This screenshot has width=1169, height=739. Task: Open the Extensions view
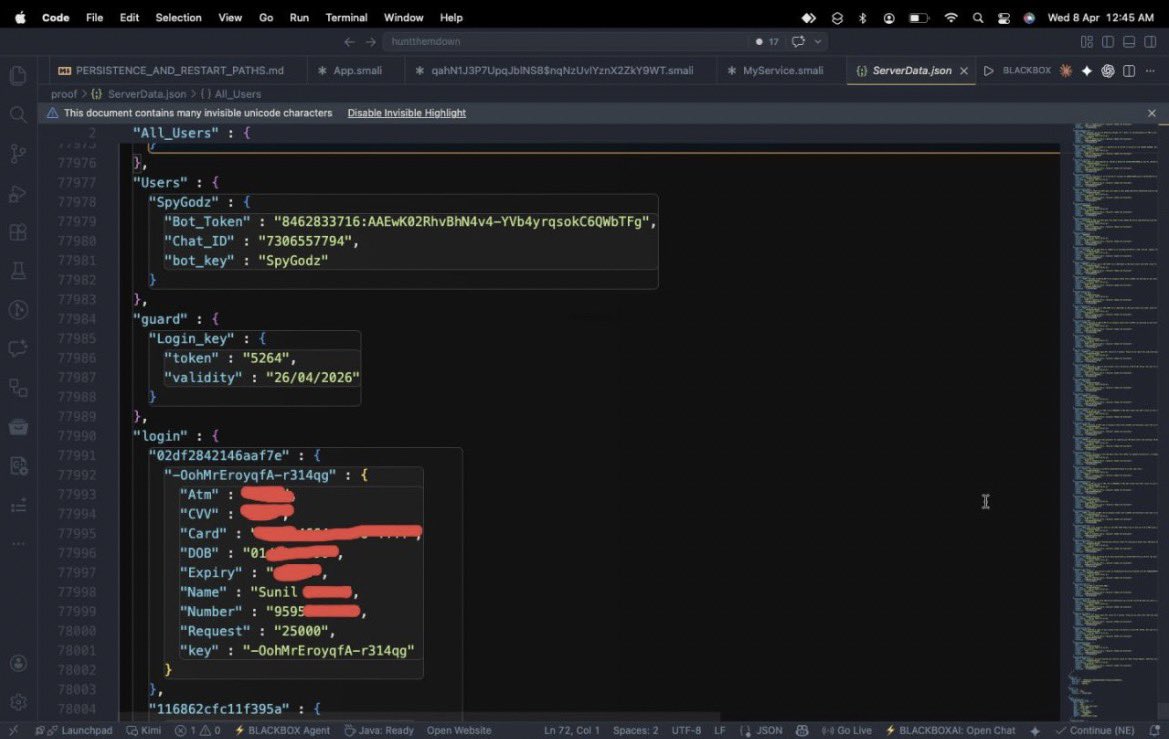[x=18, y=232]
